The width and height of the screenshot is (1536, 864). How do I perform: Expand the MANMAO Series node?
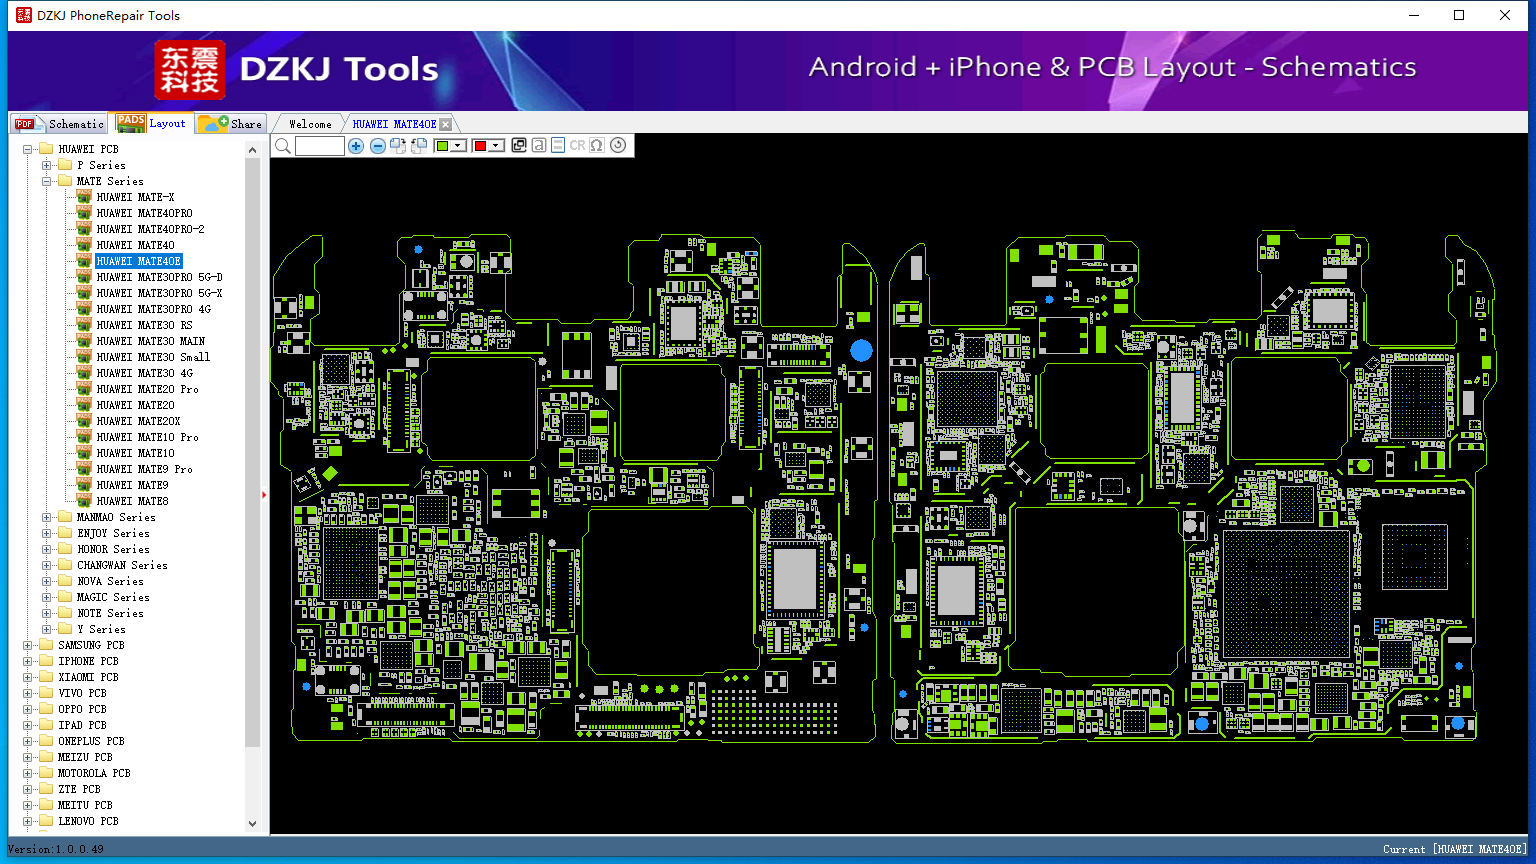point(47,517)
